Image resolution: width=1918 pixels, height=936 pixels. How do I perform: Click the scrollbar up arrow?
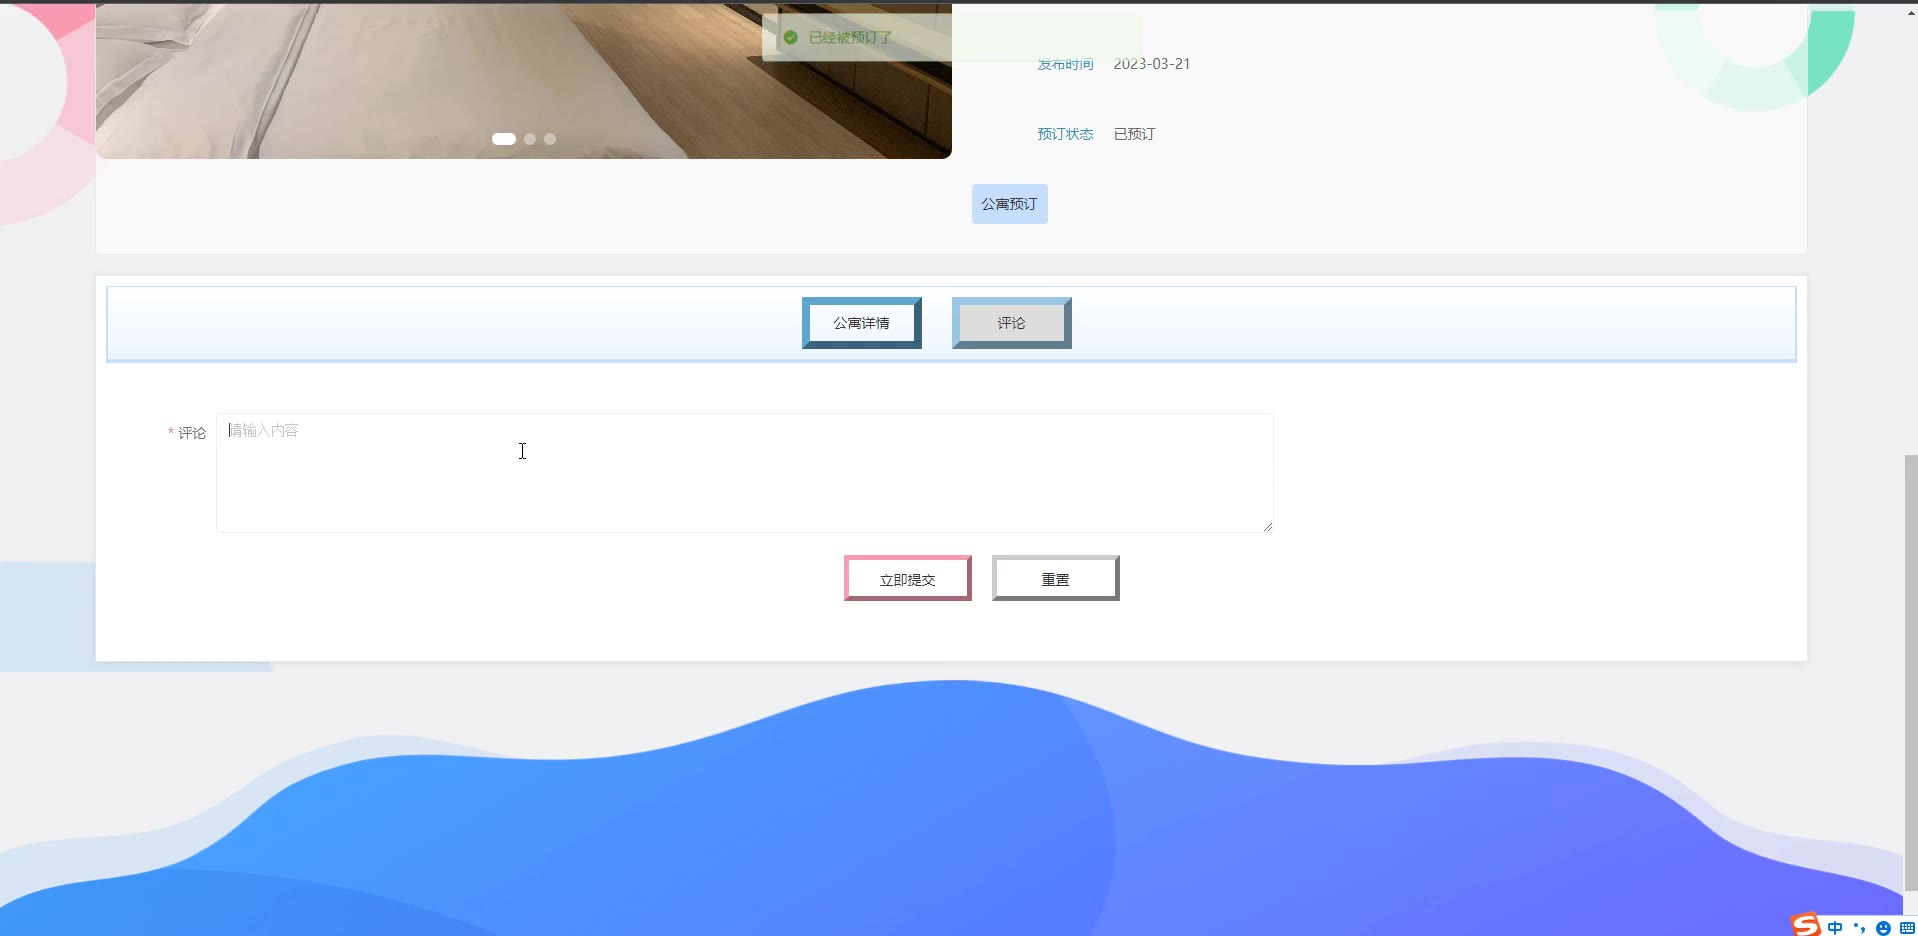(x=1910, y=13)
